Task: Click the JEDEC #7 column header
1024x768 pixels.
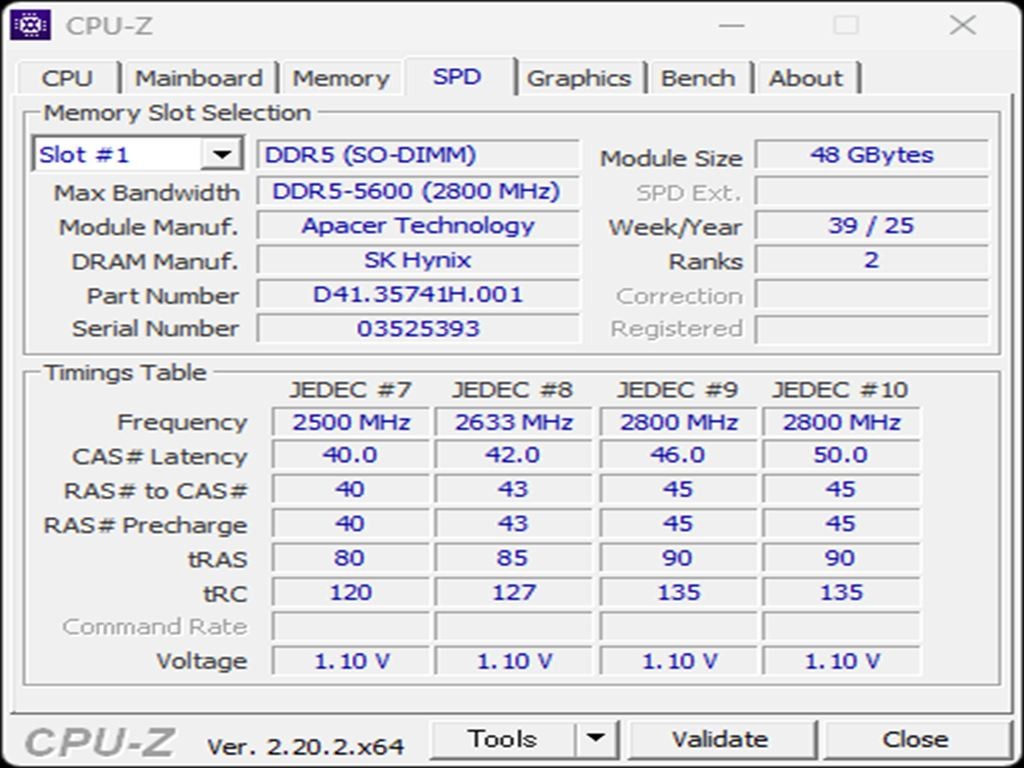Action: 350,390
